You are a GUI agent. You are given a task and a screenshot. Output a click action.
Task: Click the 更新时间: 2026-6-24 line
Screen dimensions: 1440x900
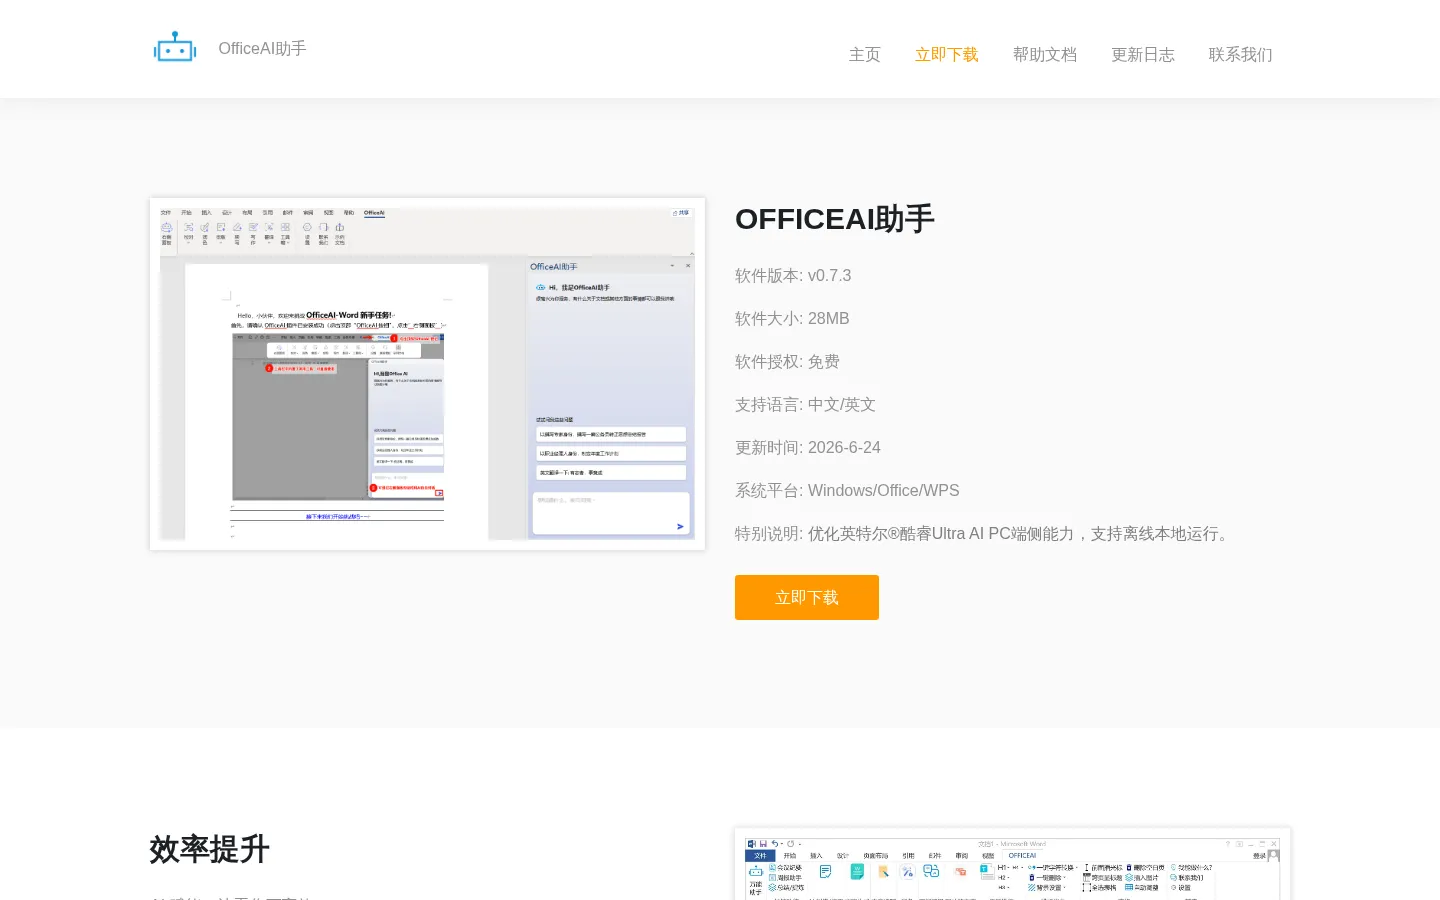pos(808,448)
